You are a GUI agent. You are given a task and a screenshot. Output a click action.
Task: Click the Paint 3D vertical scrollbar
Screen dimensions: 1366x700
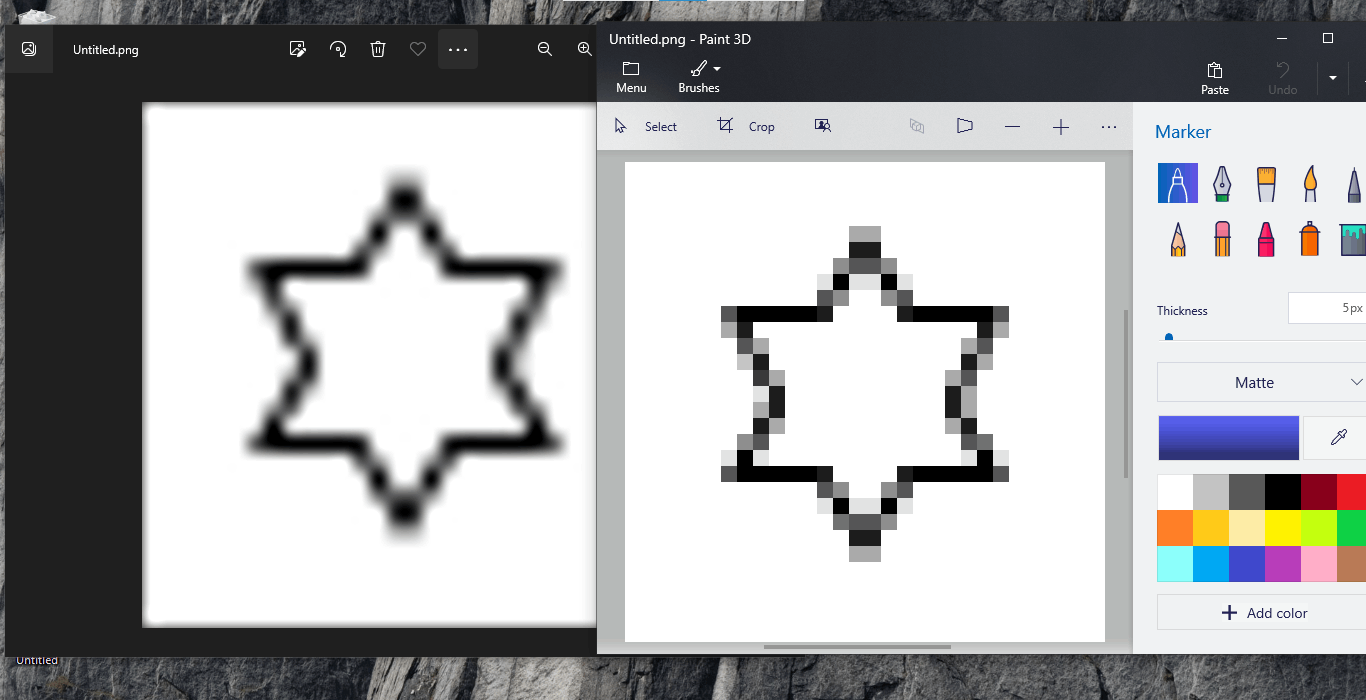[1126, 393]
